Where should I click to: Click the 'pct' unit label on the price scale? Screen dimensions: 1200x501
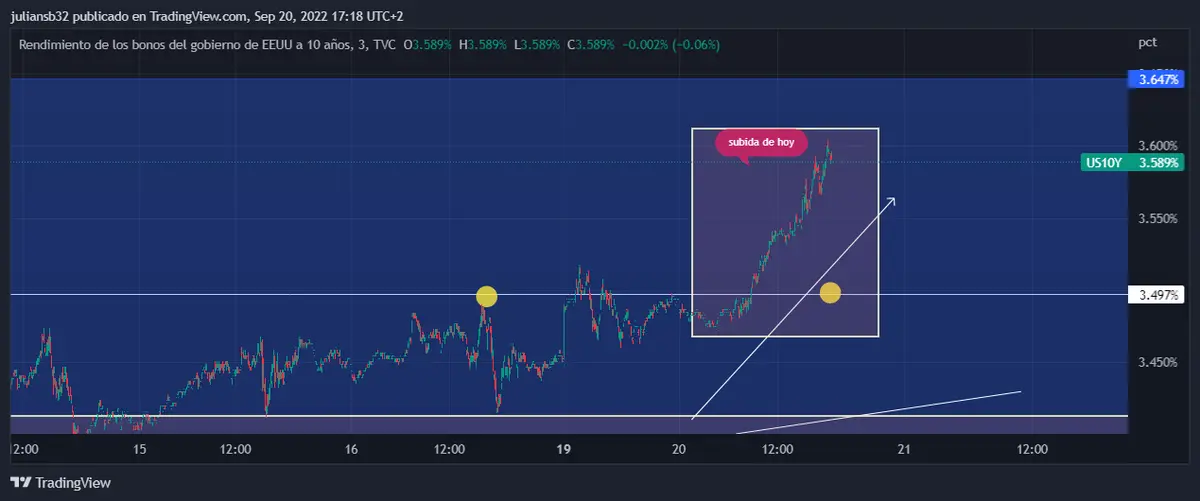coord(1147,43)
